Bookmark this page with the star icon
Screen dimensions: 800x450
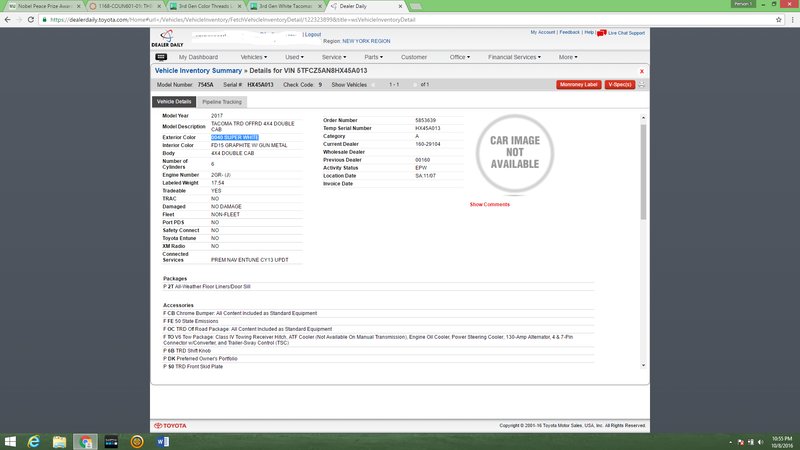(x=779, y=19)
